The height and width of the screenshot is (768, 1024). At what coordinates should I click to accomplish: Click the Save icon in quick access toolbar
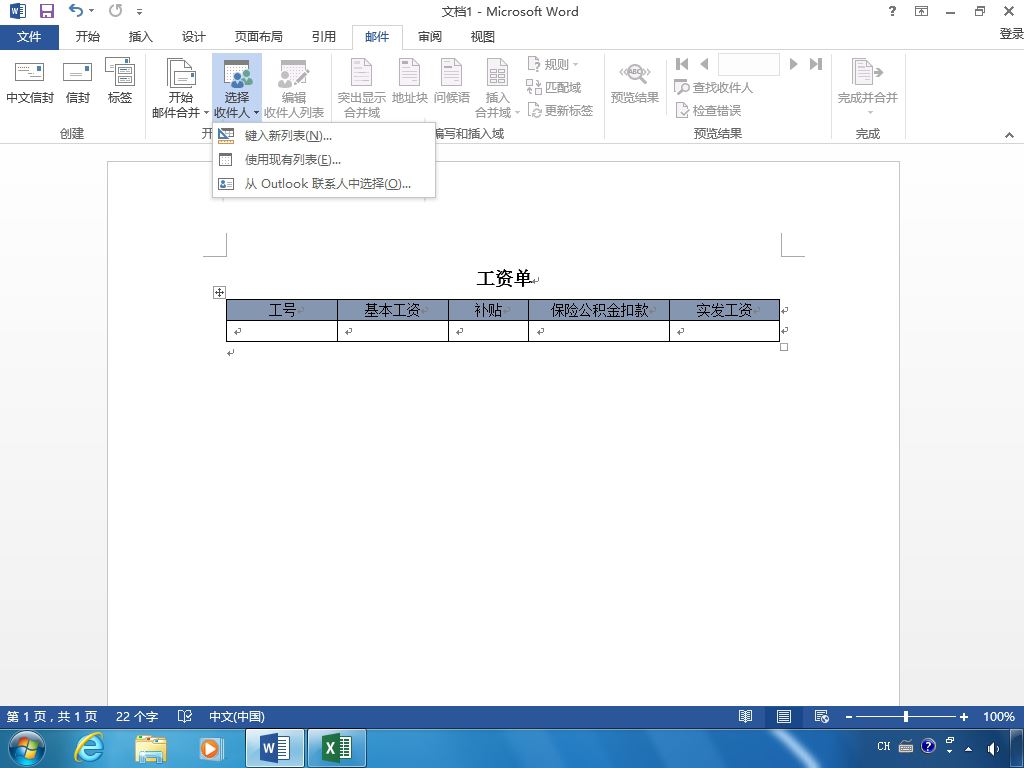pos(46,11)
